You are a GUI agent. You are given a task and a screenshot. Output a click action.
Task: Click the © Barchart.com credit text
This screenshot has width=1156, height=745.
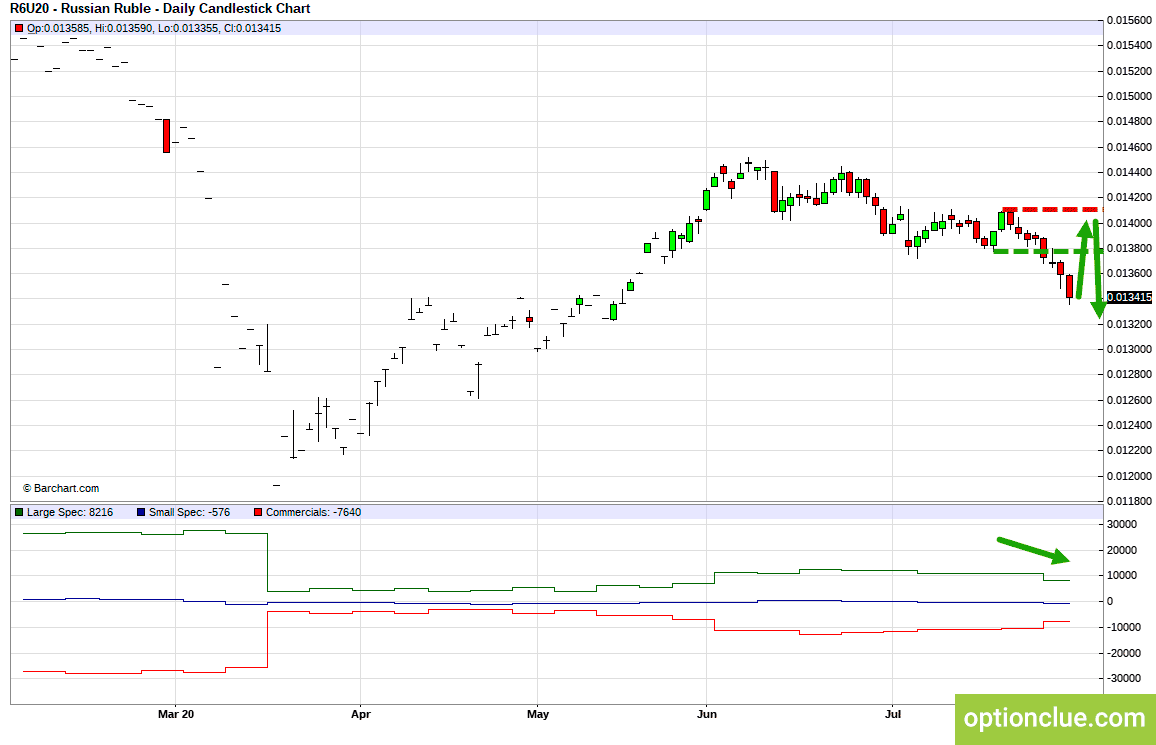pyautogui.click(x=60, y=489)
